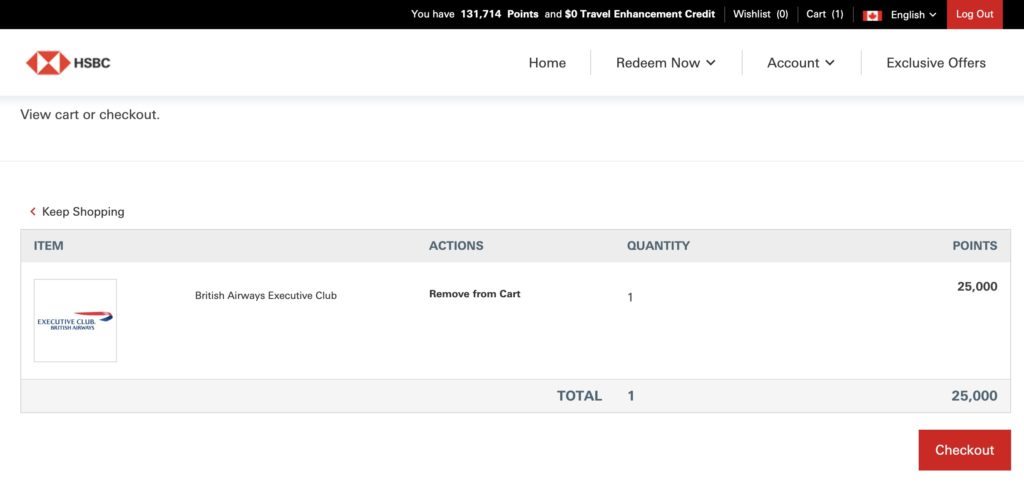The image size is (1024, 483).
Task: Click the British Airways Executive Club item name
Action: (x=265, y=296)
